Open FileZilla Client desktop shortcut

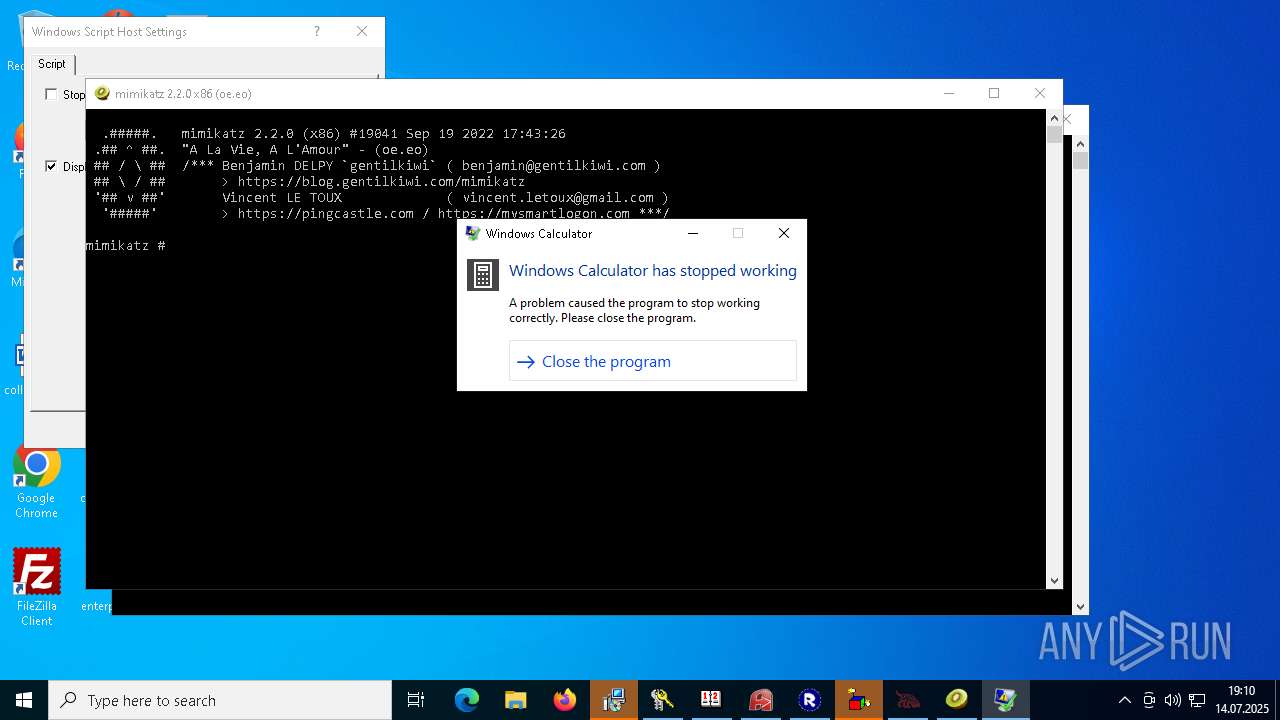click(36, 588)
